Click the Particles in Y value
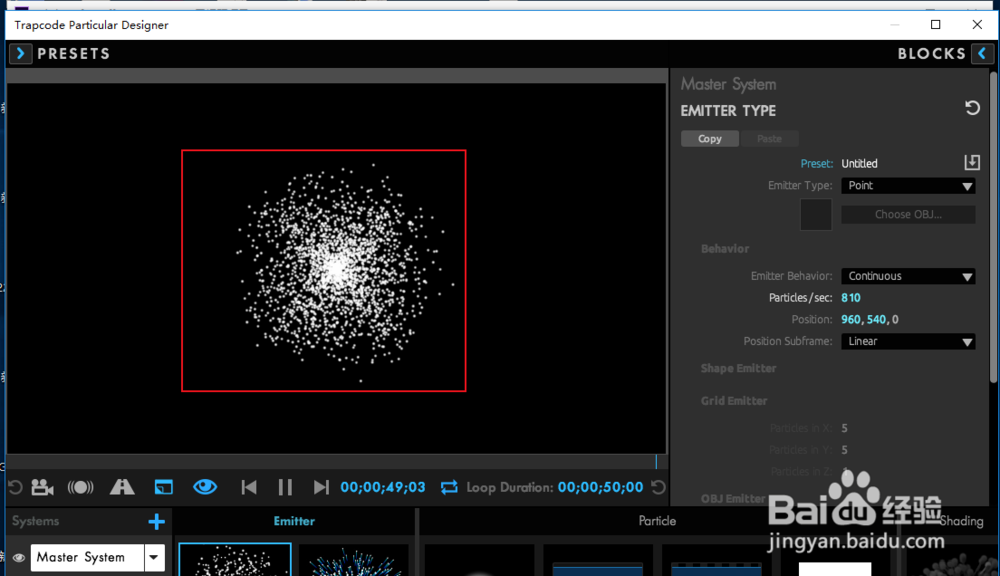Screen dimensions: 1000x576 click(x=844, y=450)
